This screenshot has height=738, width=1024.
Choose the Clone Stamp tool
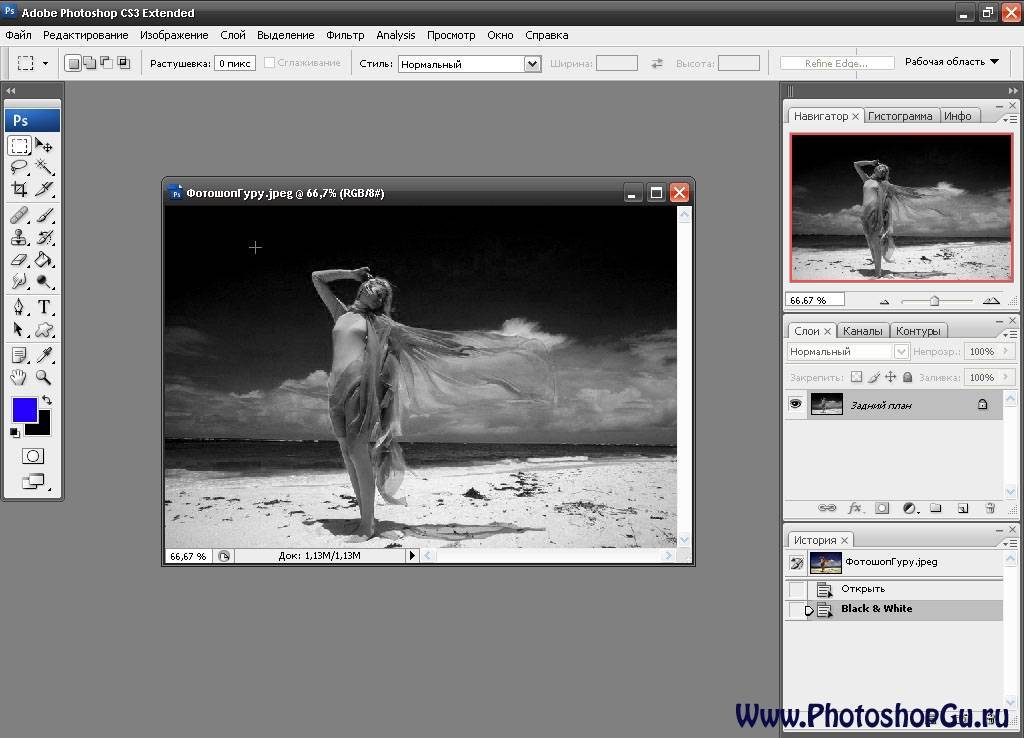19,238
